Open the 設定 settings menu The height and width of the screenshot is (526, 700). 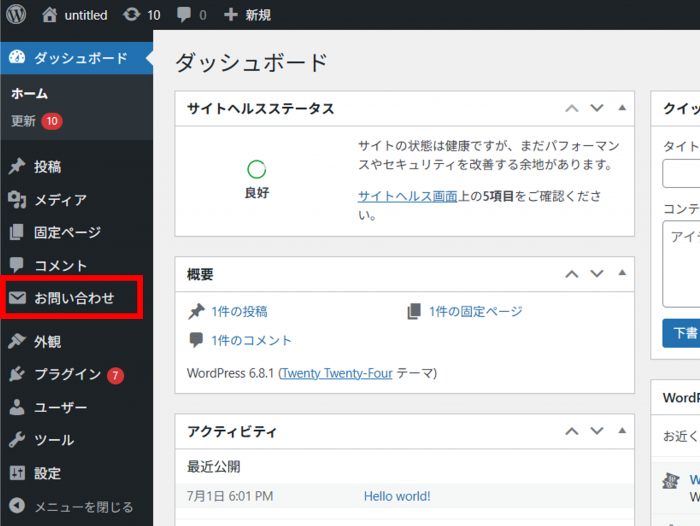click(47, 474)
